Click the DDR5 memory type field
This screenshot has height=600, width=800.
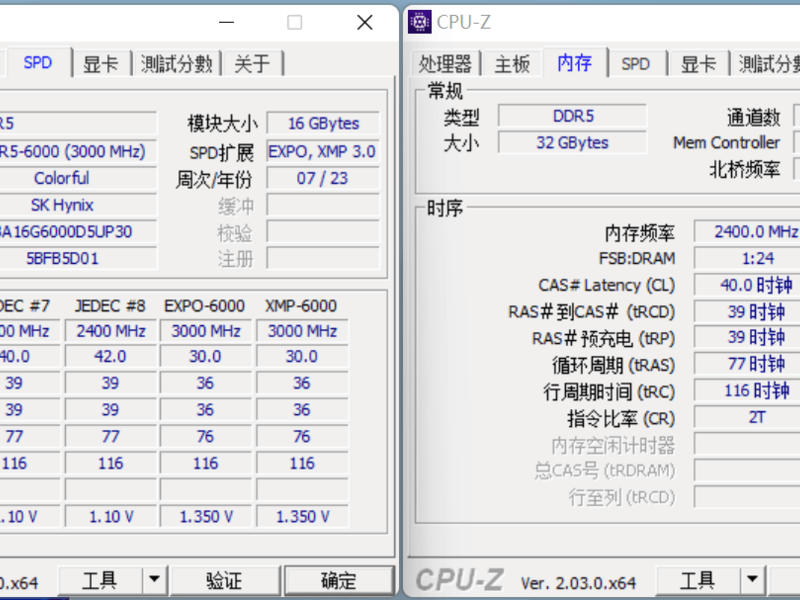tap(572, 116)
